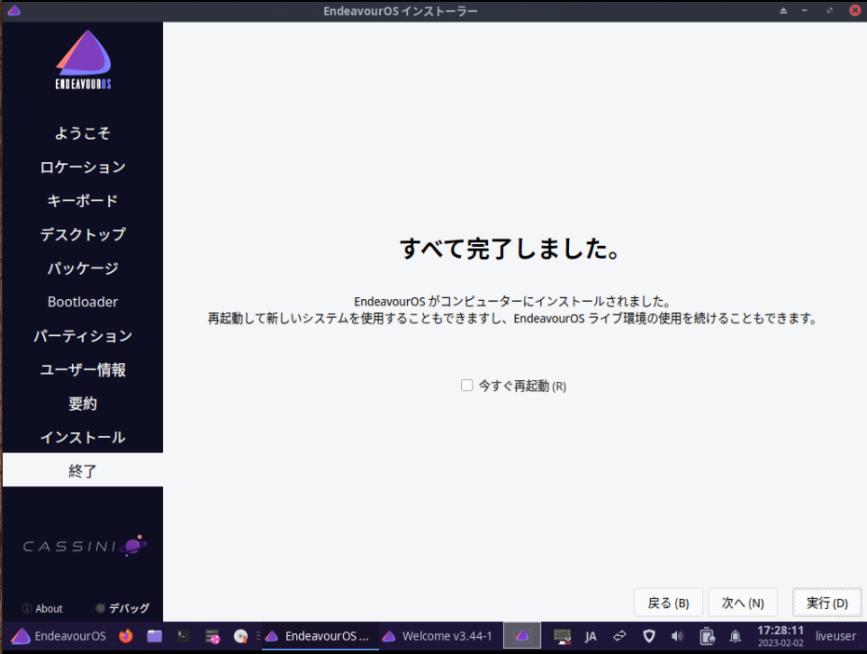
Task: Open the About info link
Action: (x=43, y=608)
